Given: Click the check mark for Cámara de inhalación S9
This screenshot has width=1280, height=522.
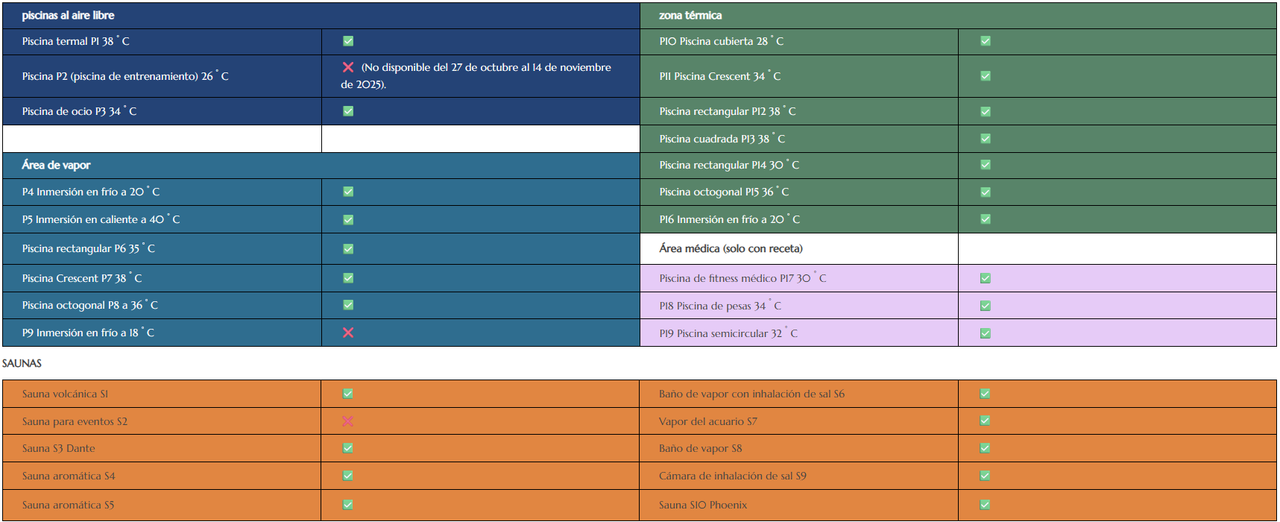Looking at the screenshot, I should 985,476.
